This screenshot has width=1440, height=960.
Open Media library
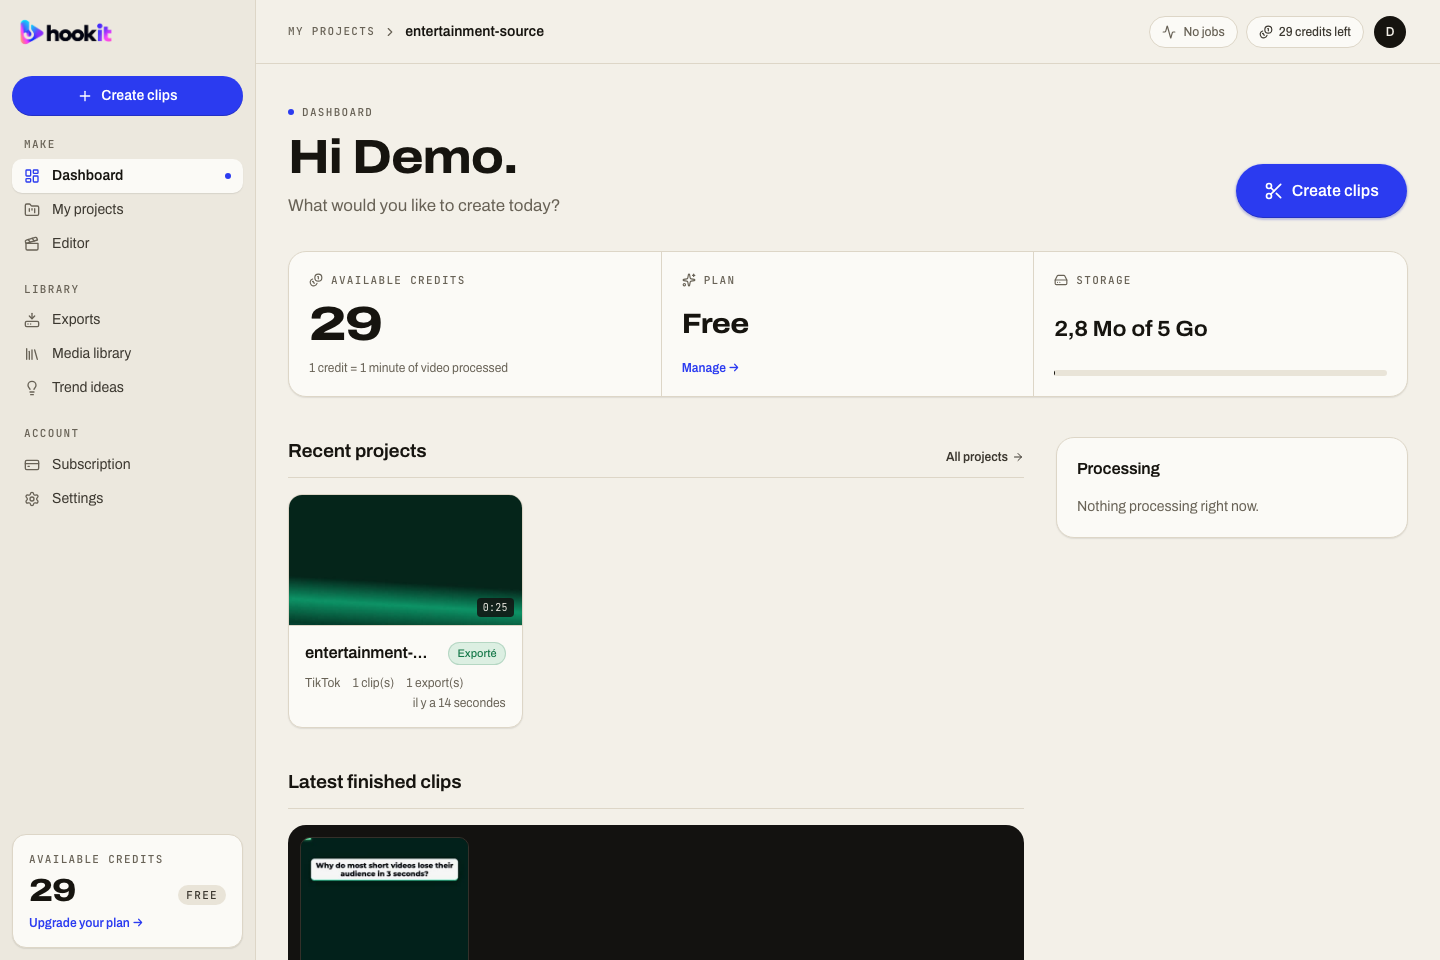[x=127, y=354]
